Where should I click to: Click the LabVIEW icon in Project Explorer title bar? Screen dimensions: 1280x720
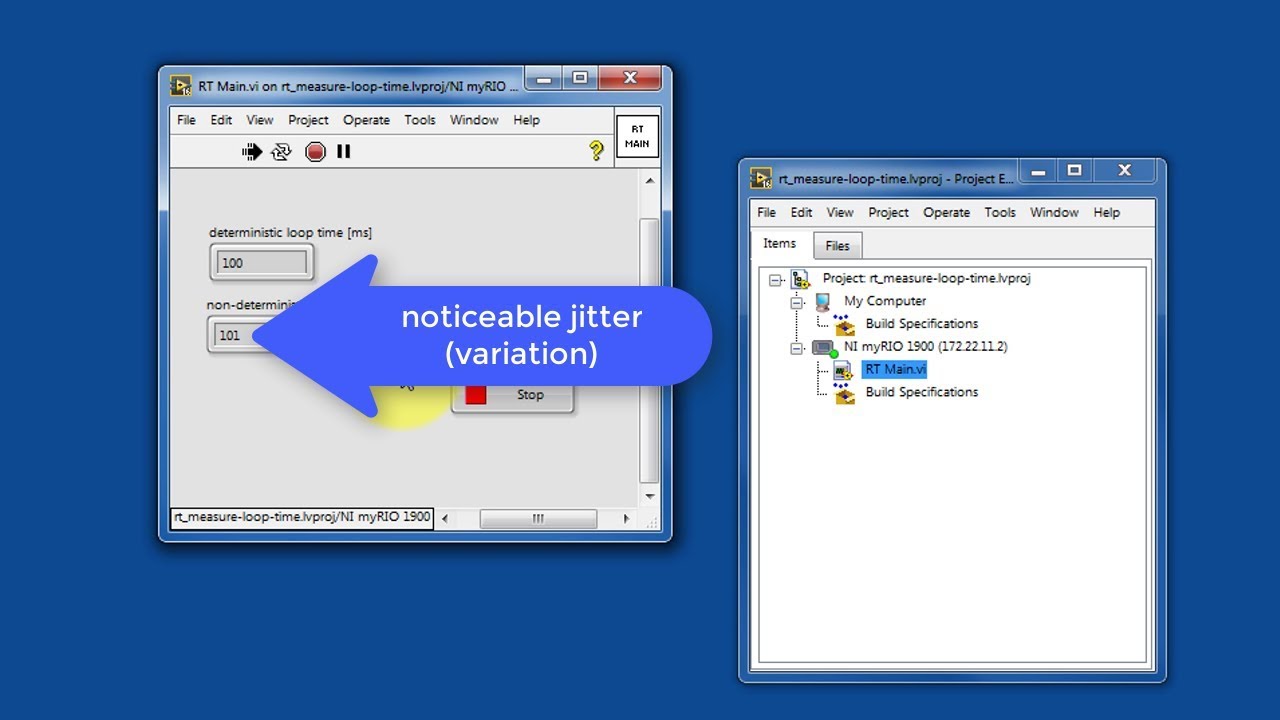[761, 179]
